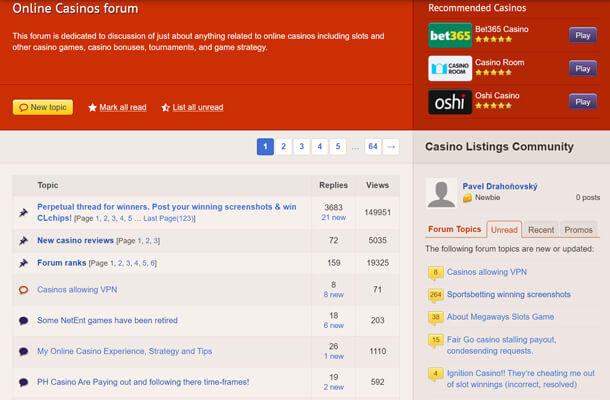Screen dimensions: 610x400
Task: Switch to the Promos tab
Action: pyautogui.click(x=578, y=230)
